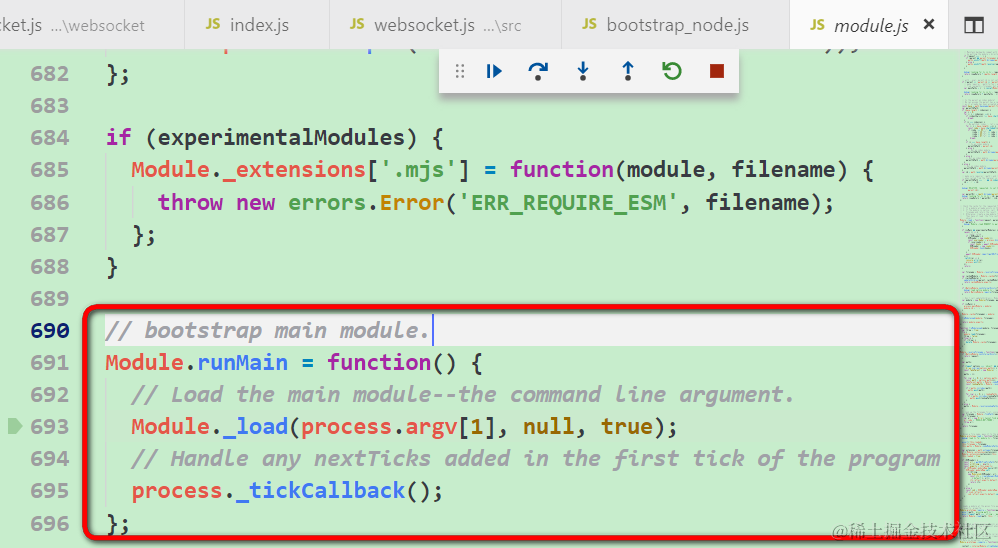Click 'experimentalModules' in the if statement
The width and height of the screenshot is (998, 548).
(x=281, y=137)
